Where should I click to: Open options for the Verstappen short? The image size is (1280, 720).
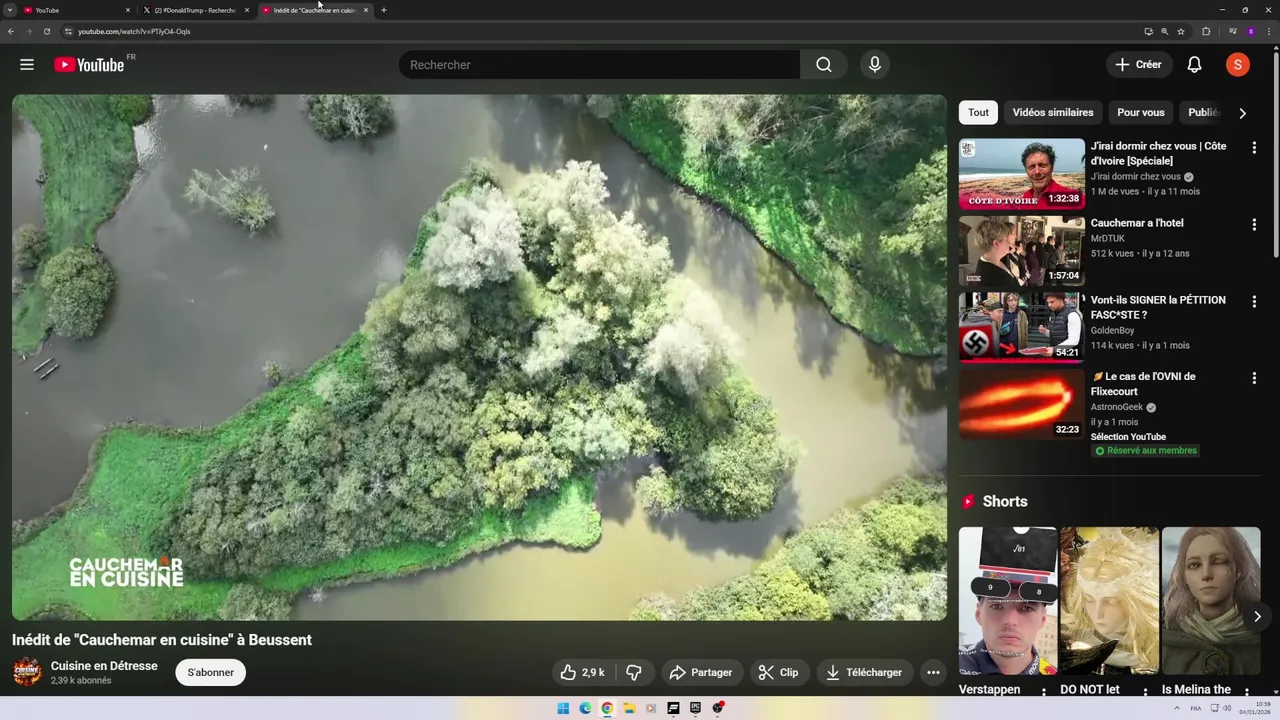point(1044,692)
